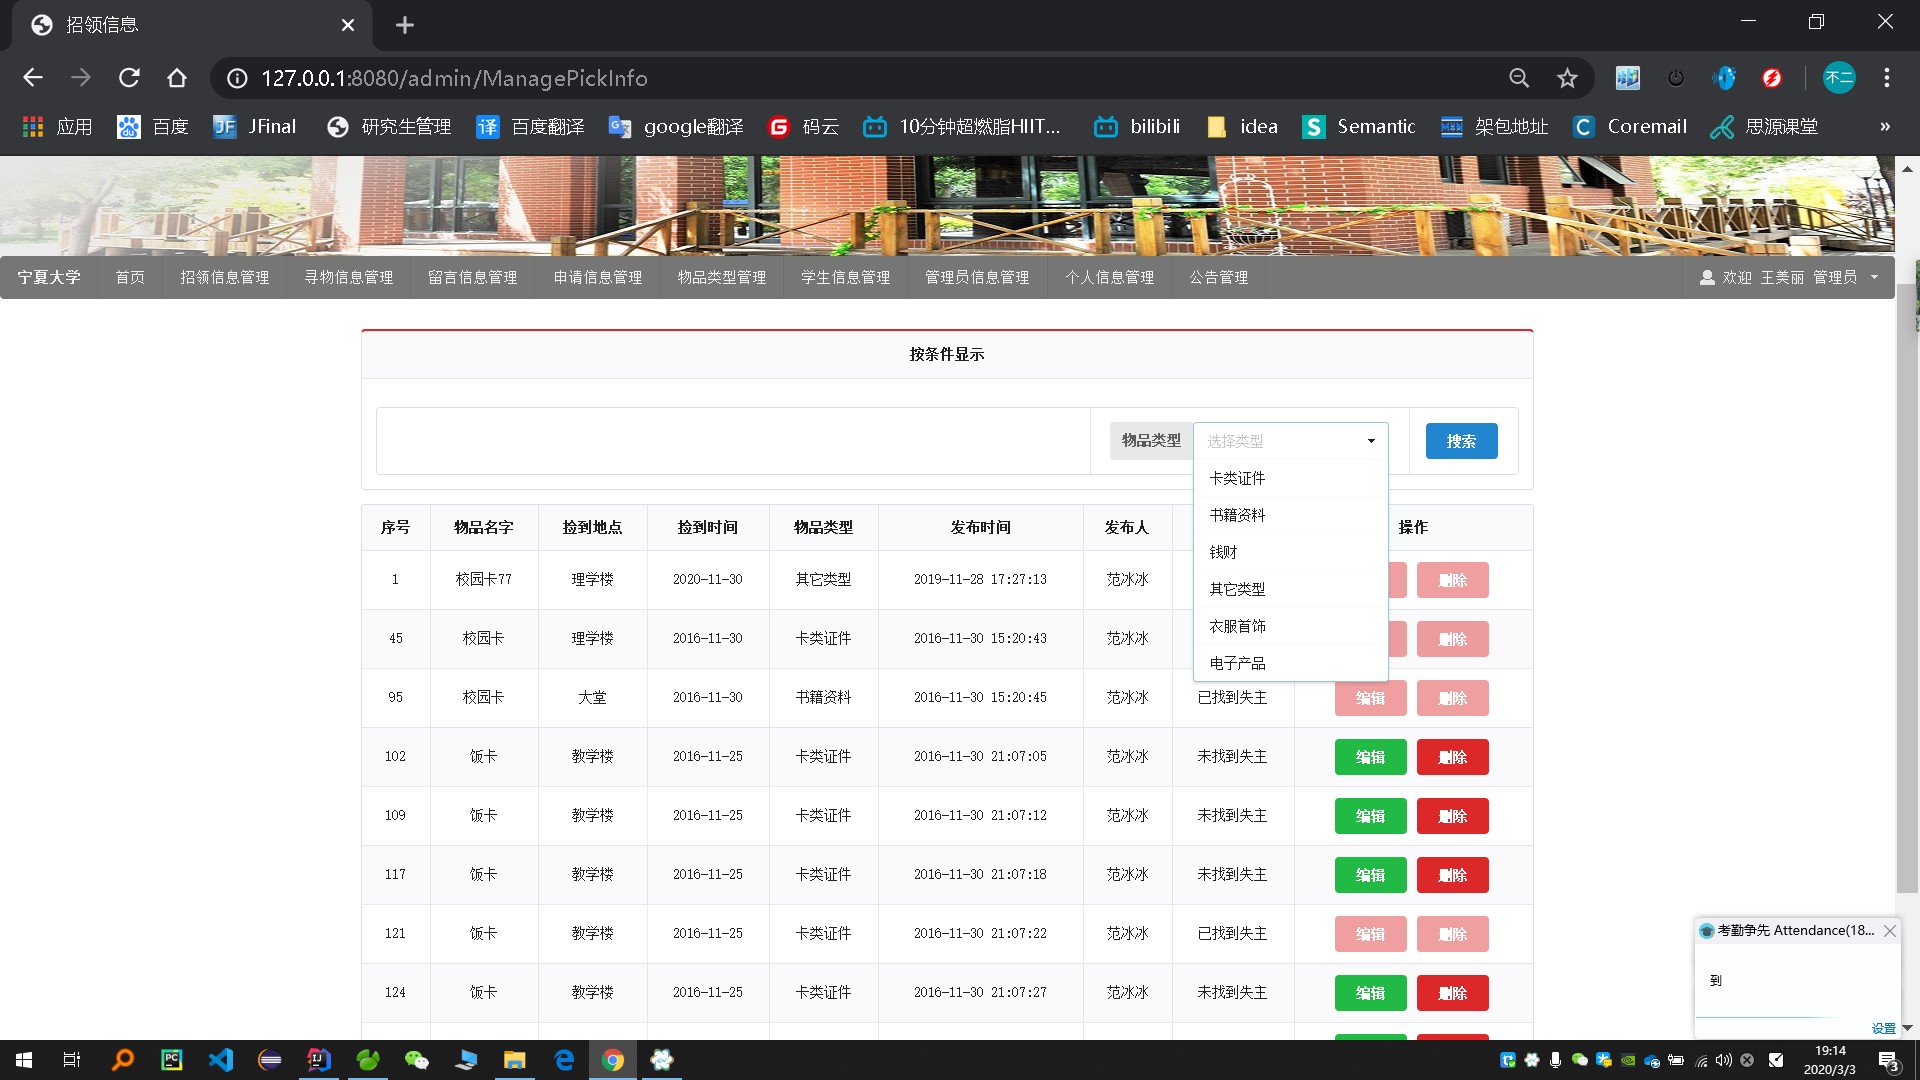The height and width of the screenshot is (1080, 1920).
Task: Expand the 选择类型 item type dropdown
Action: coord(1290,441)
